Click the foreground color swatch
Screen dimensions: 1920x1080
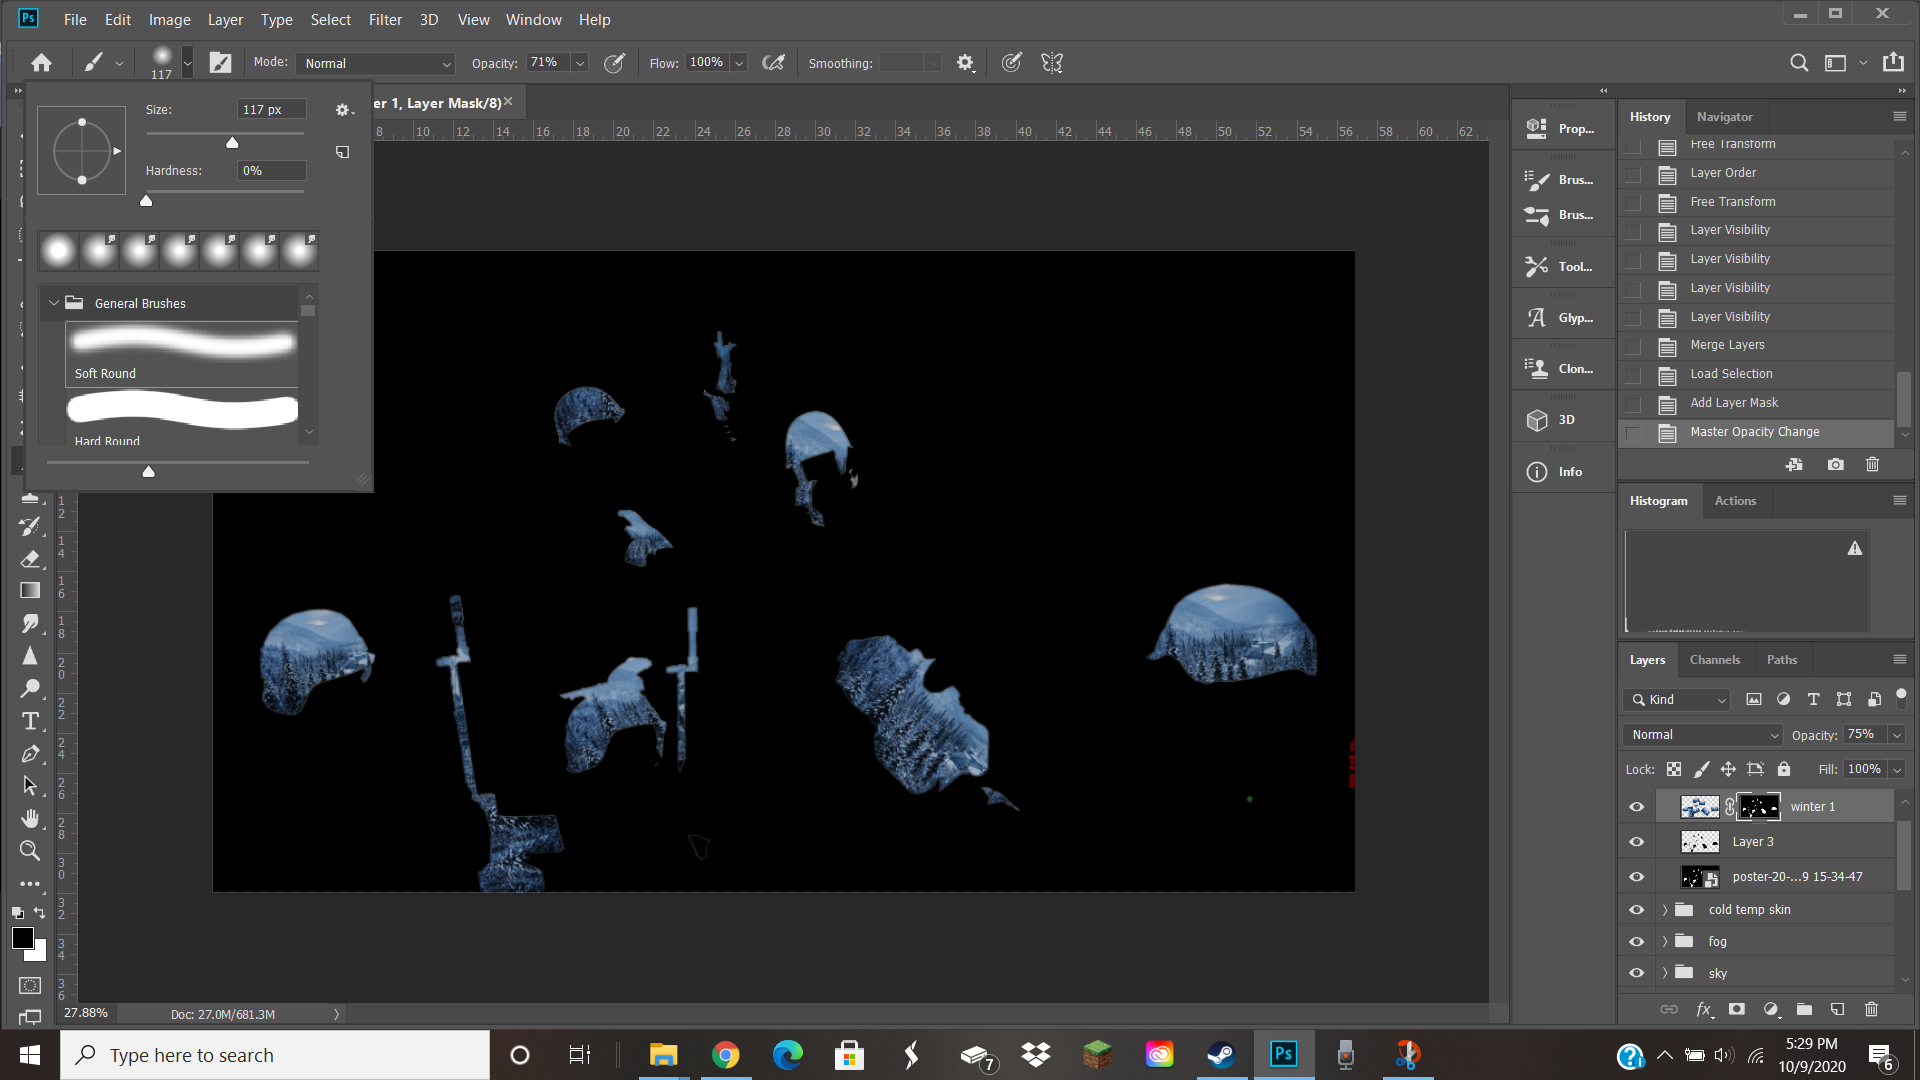tap(22, 938)
